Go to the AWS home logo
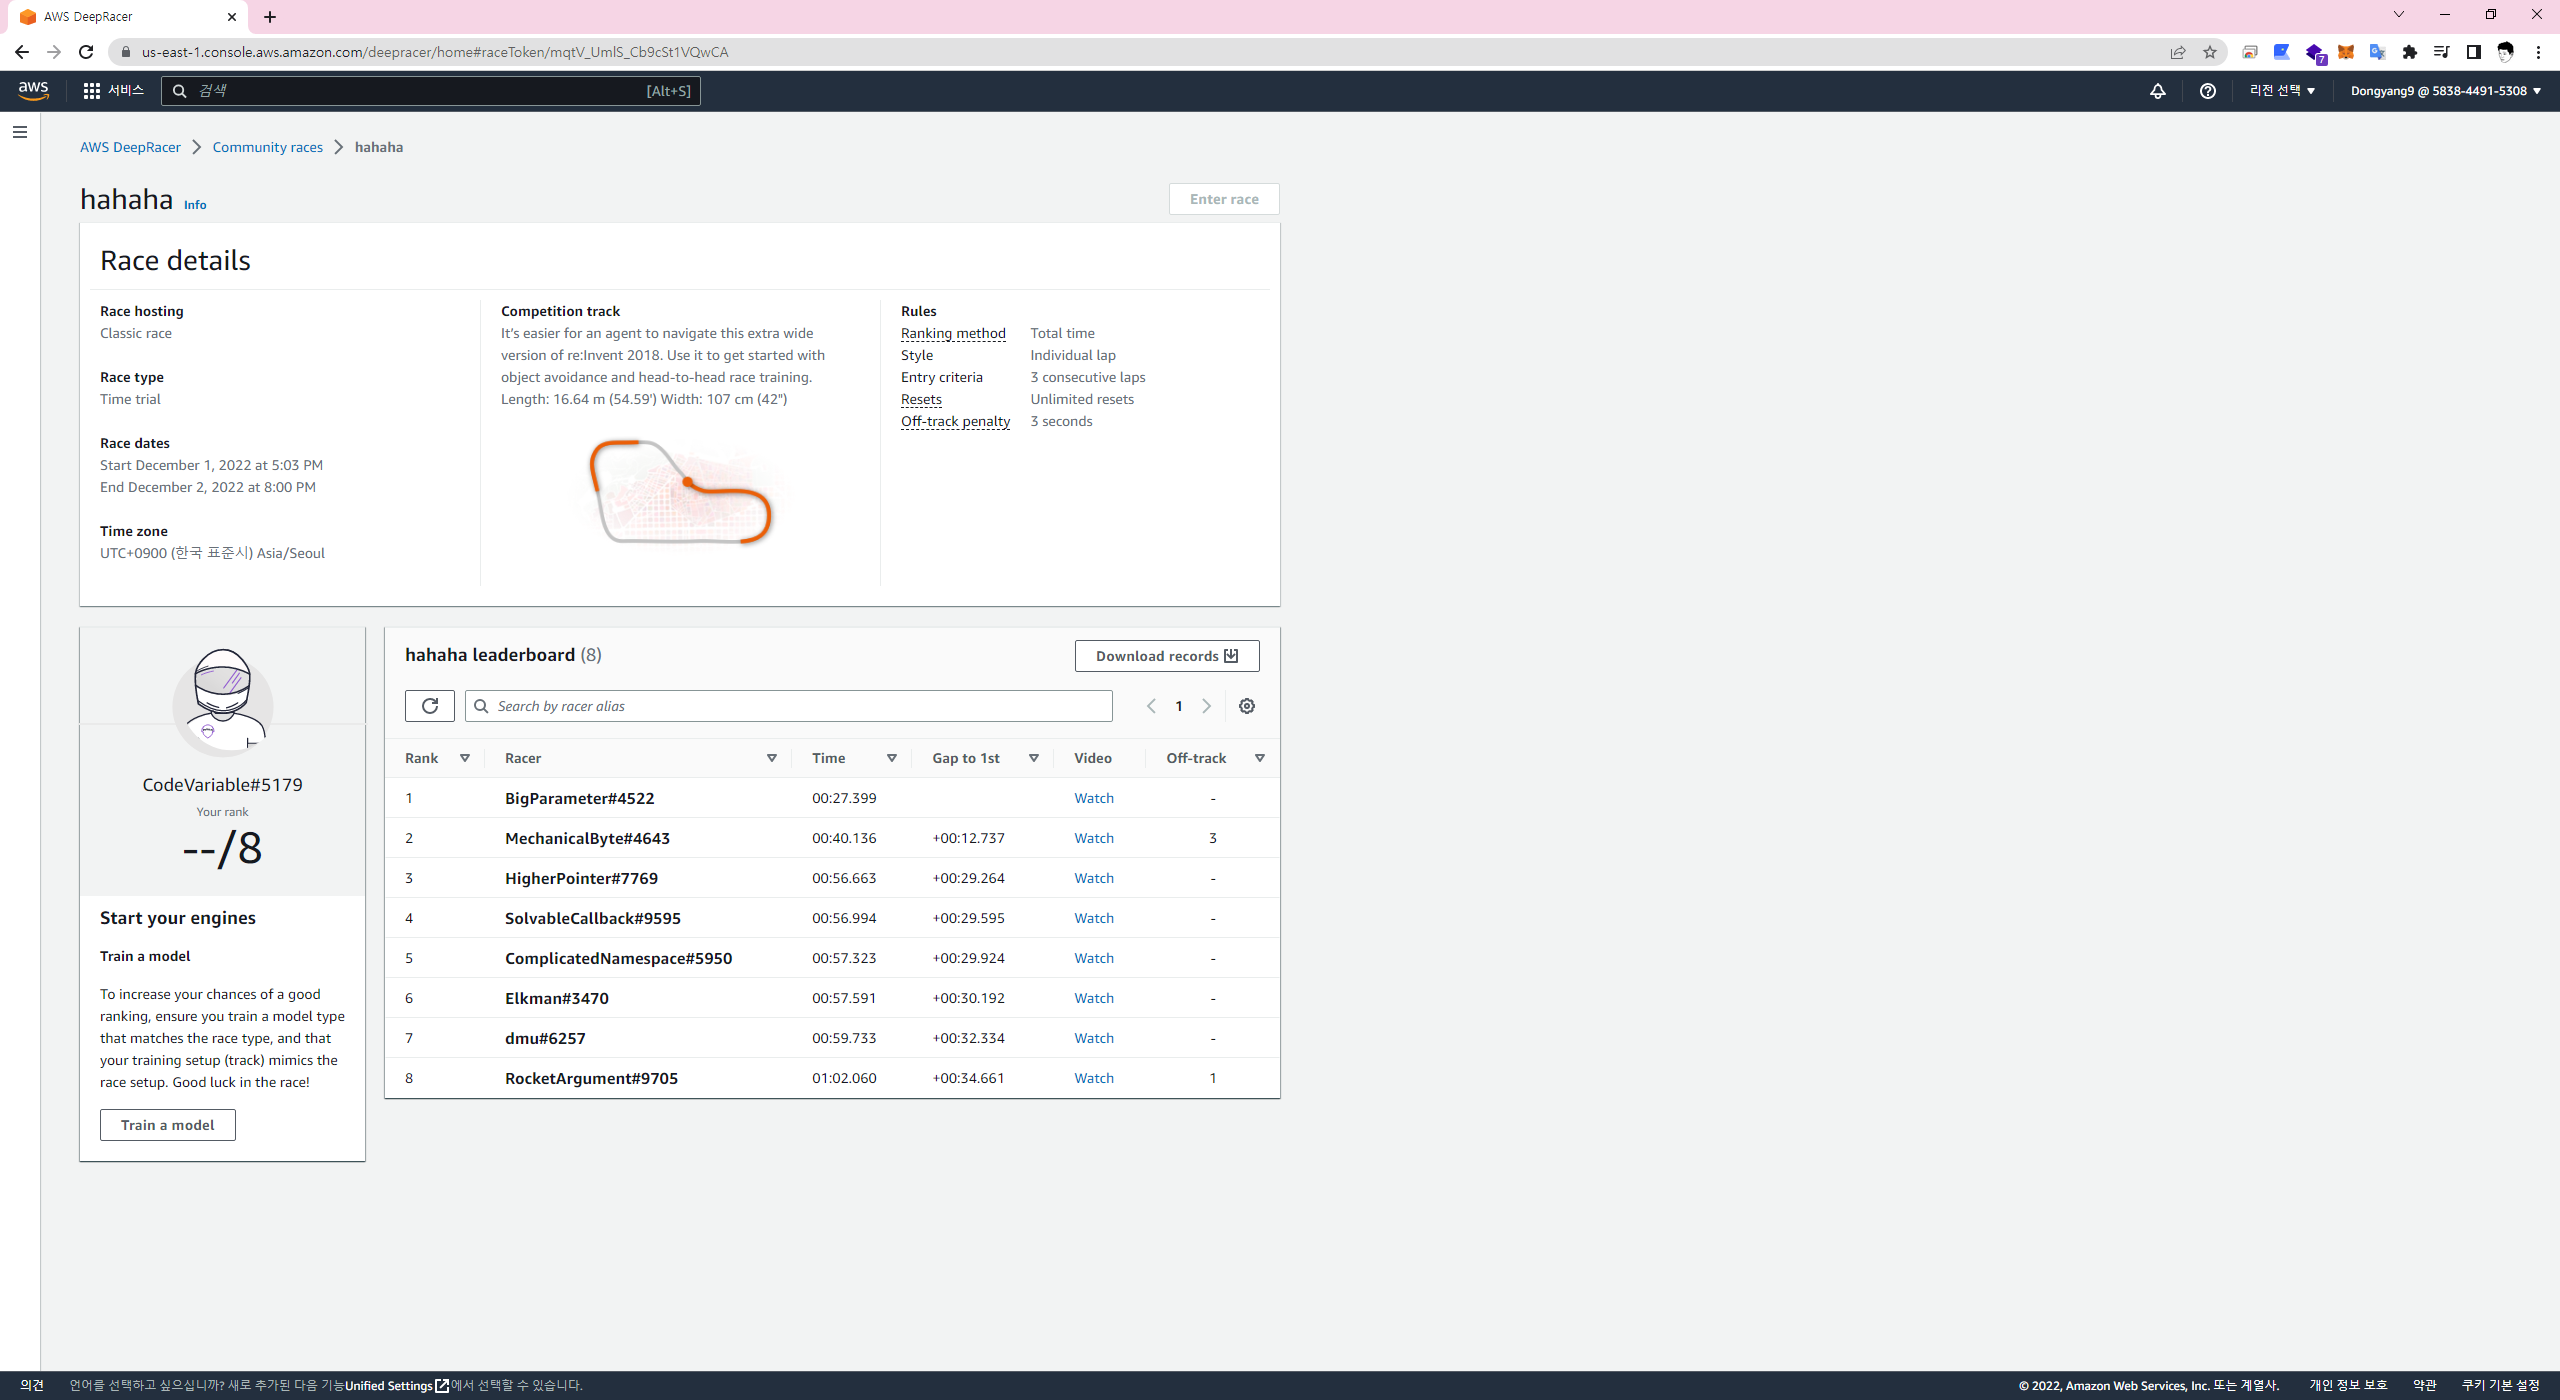Image resolution: width=2560 pixels, height=1400 pixels. pos(33,90)
